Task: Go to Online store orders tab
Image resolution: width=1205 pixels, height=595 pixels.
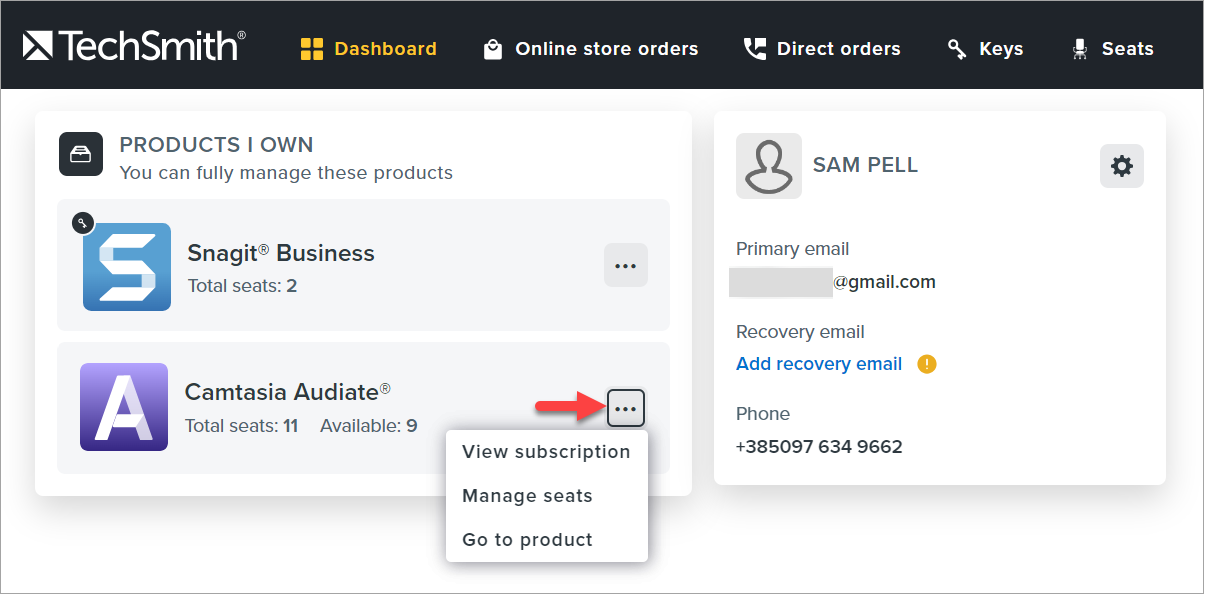Action: [606, 49]
